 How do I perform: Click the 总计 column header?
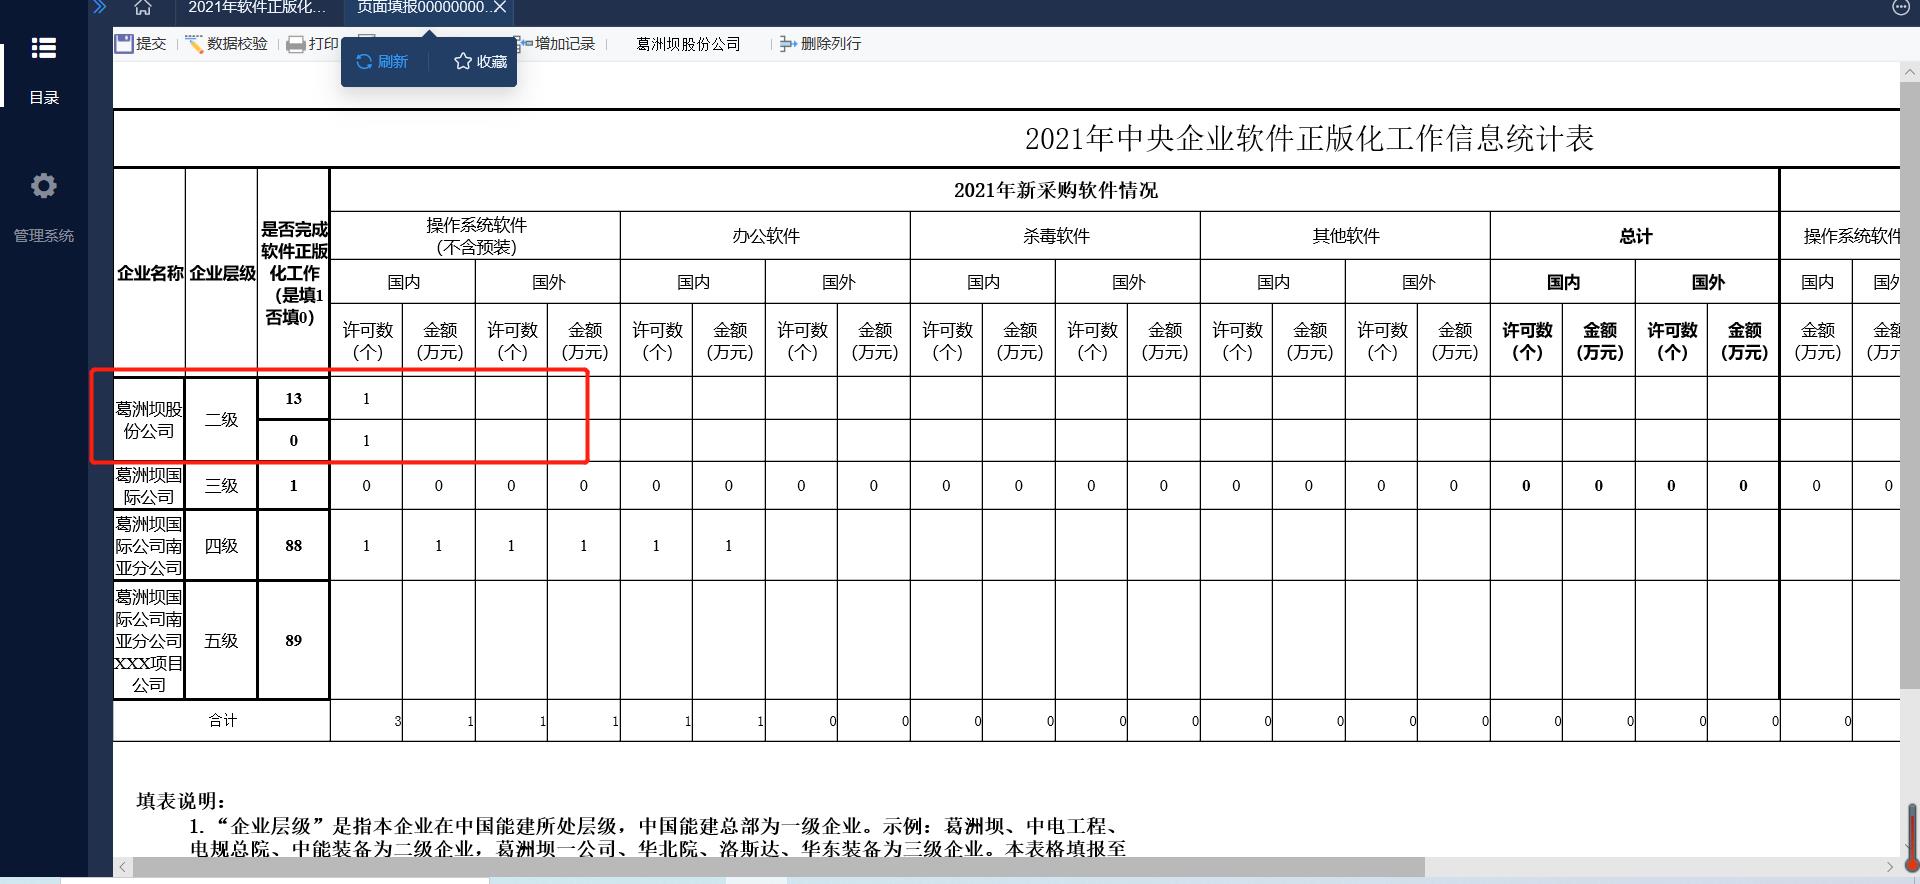pyautogui.click(x=1635, y=236)
